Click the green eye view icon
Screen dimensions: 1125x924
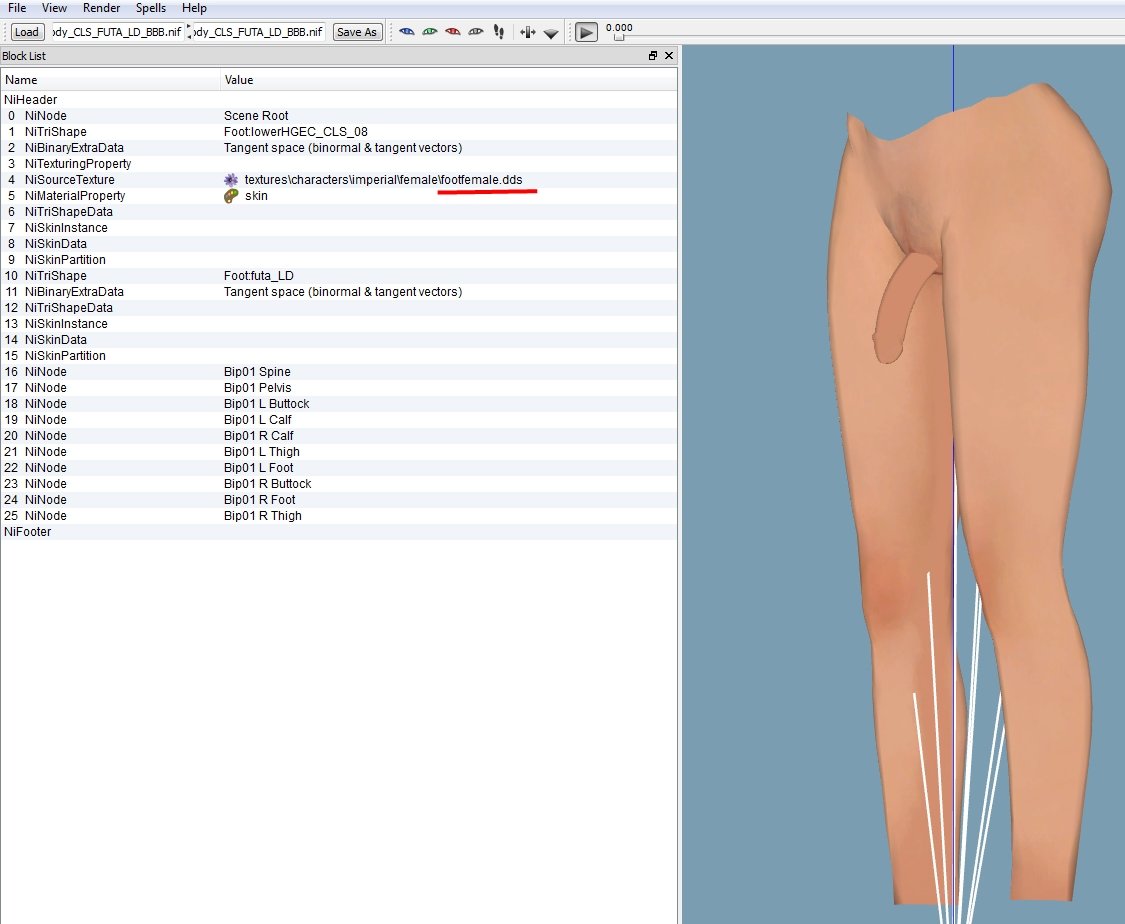coord(430,32)
